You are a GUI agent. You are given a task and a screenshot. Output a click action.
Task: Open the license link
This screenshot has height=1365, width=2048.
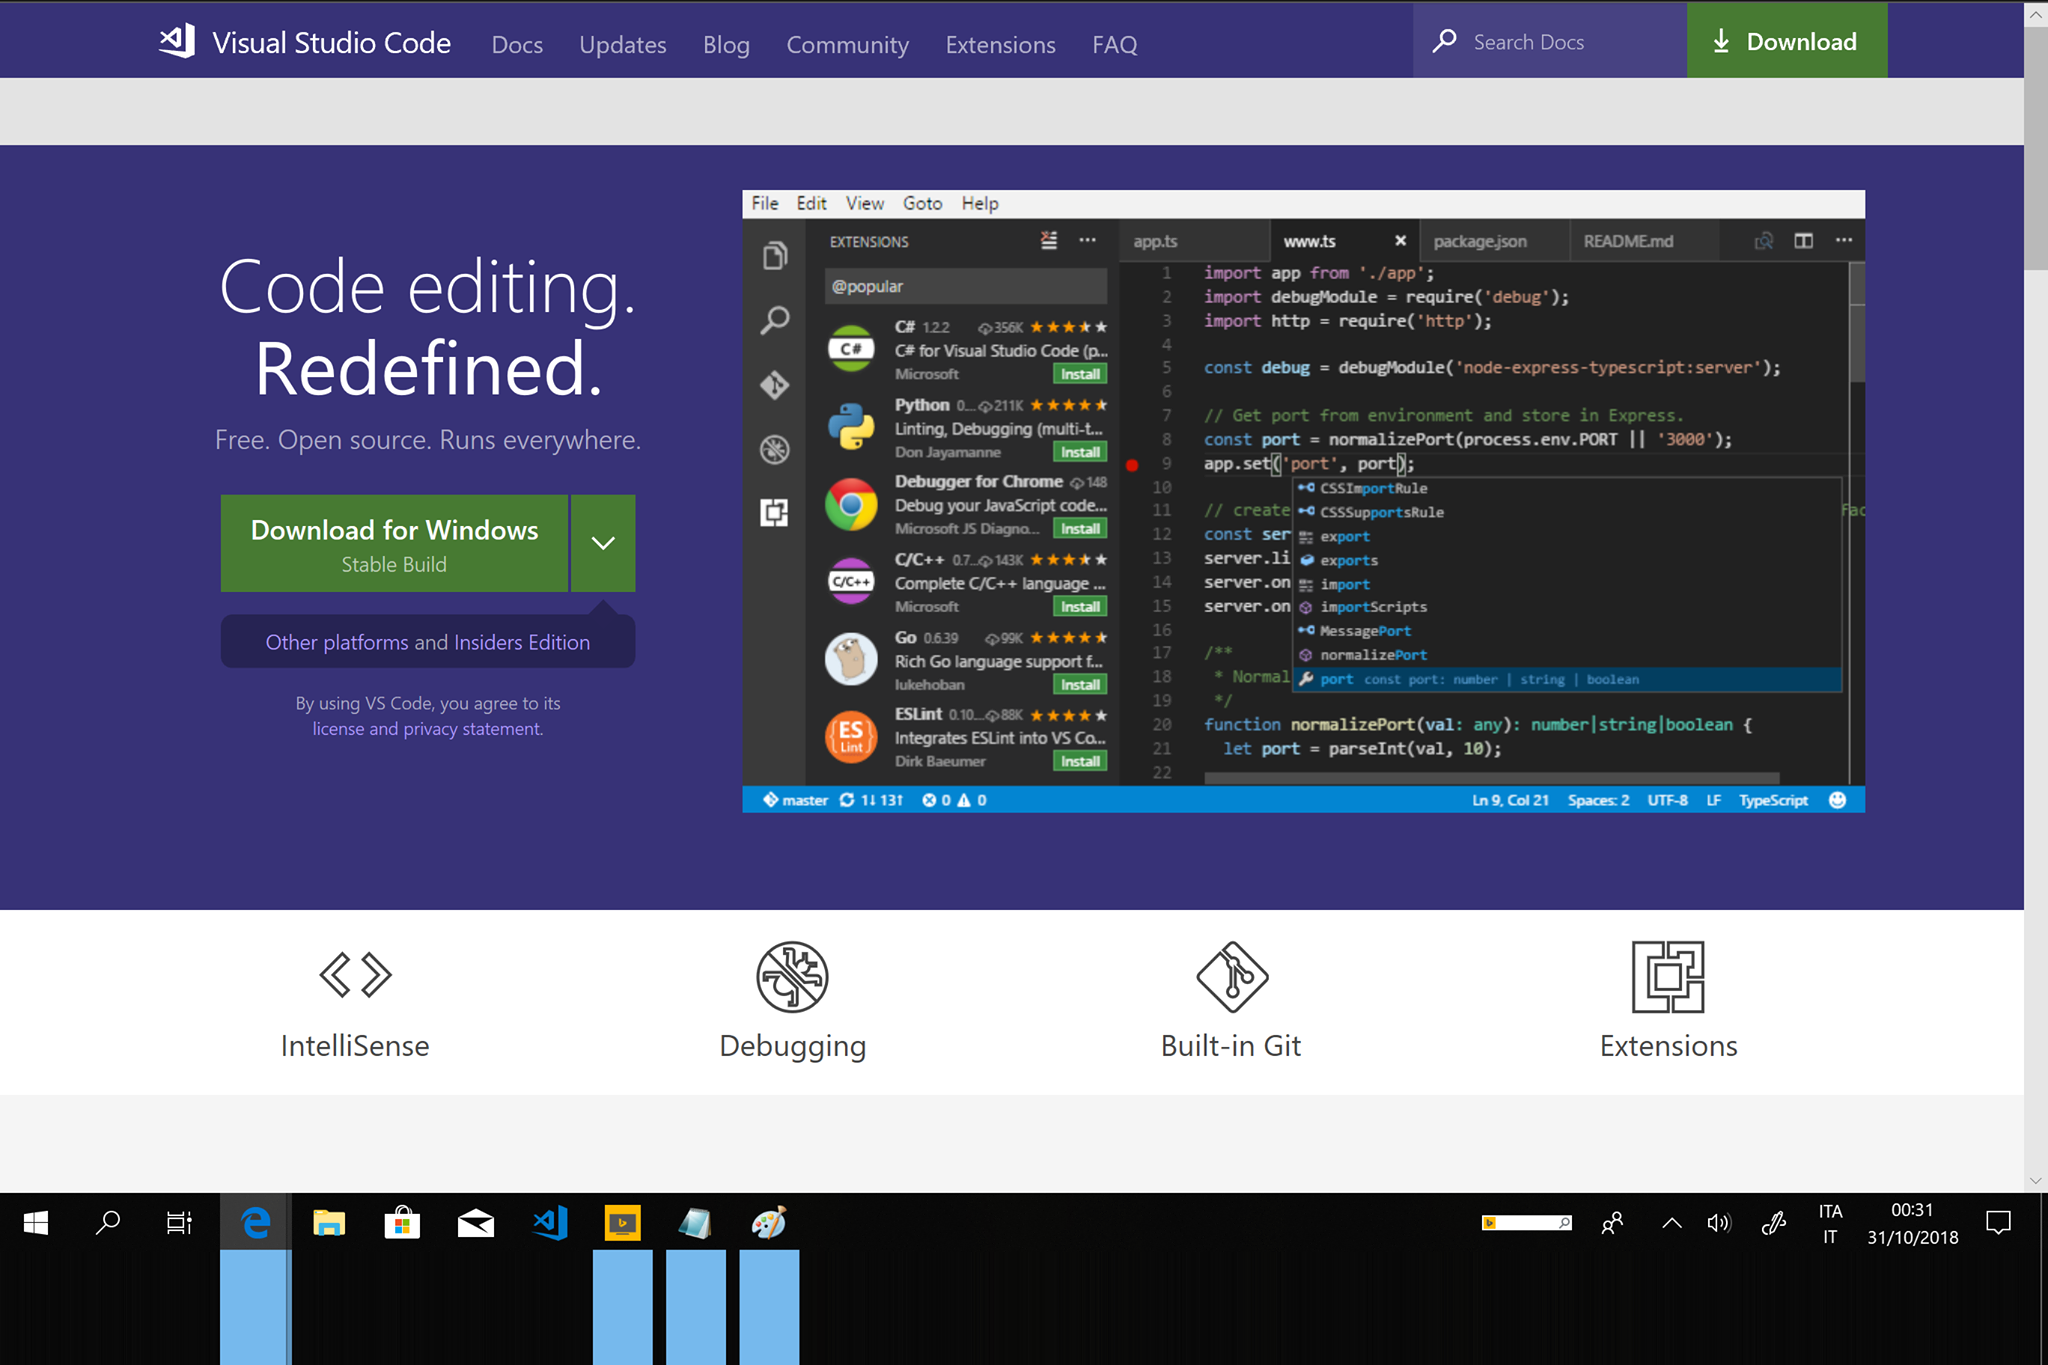click(x=338, y=728)
